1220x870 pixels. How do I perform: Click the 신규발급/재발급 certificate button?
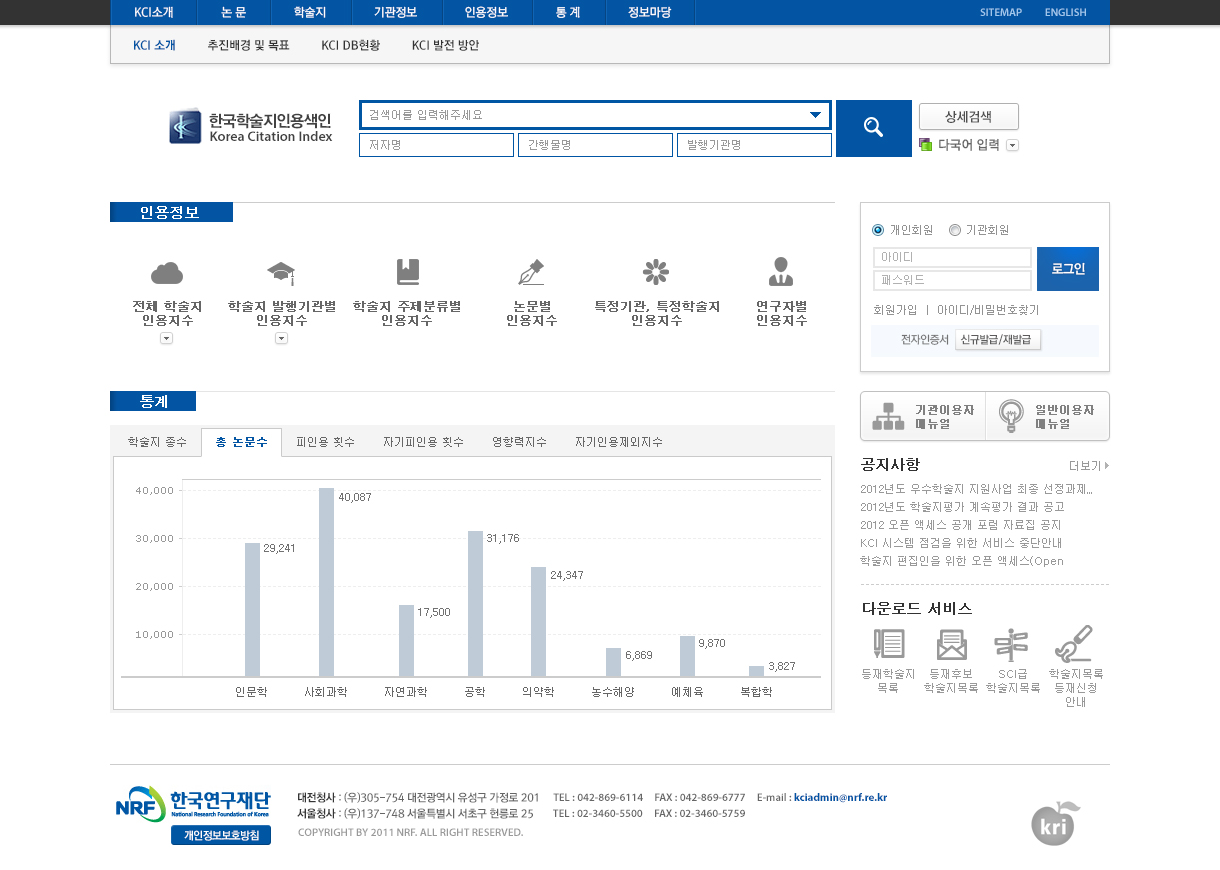[998, 340]
